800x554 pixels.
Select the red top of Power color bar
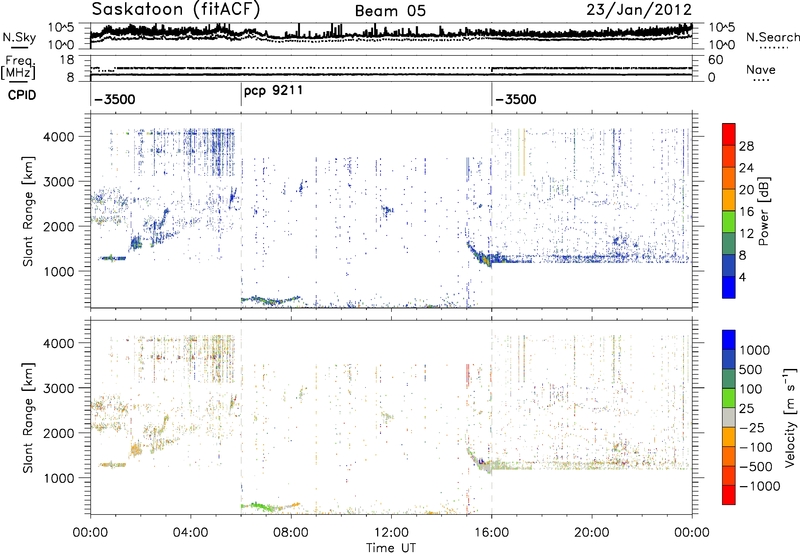[729, 134]
